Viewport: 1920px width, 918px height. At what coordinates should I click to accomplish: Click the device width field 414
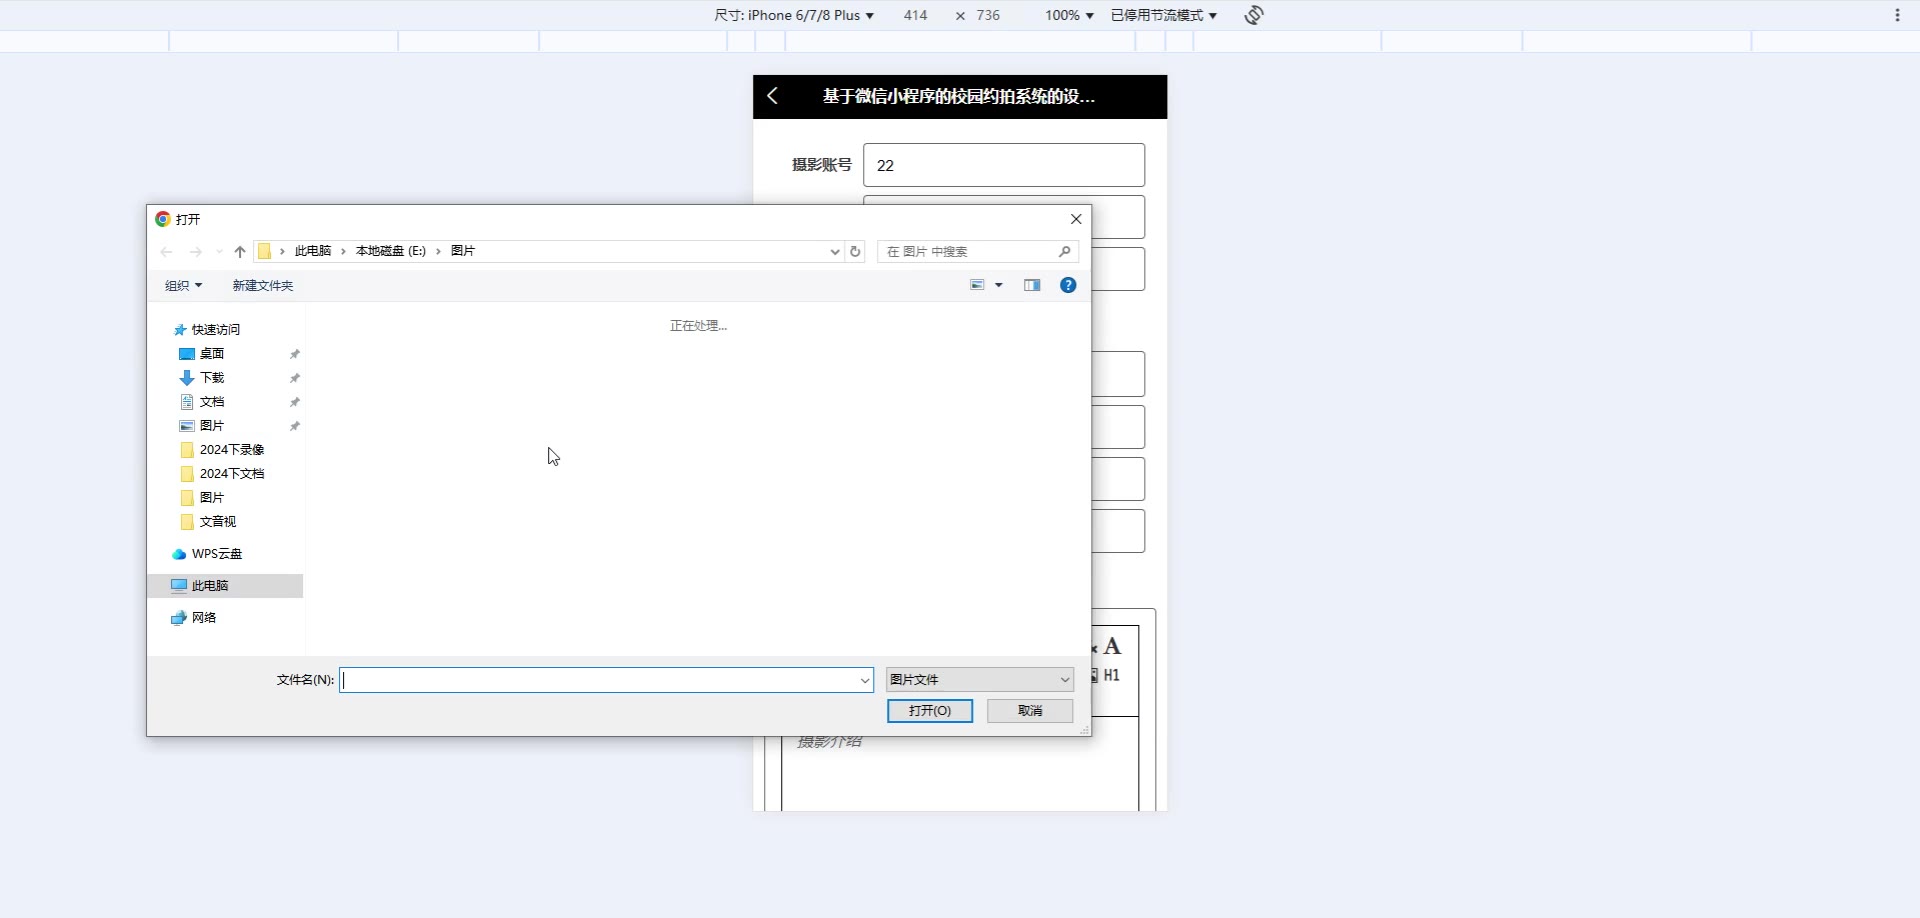(915, 15)
